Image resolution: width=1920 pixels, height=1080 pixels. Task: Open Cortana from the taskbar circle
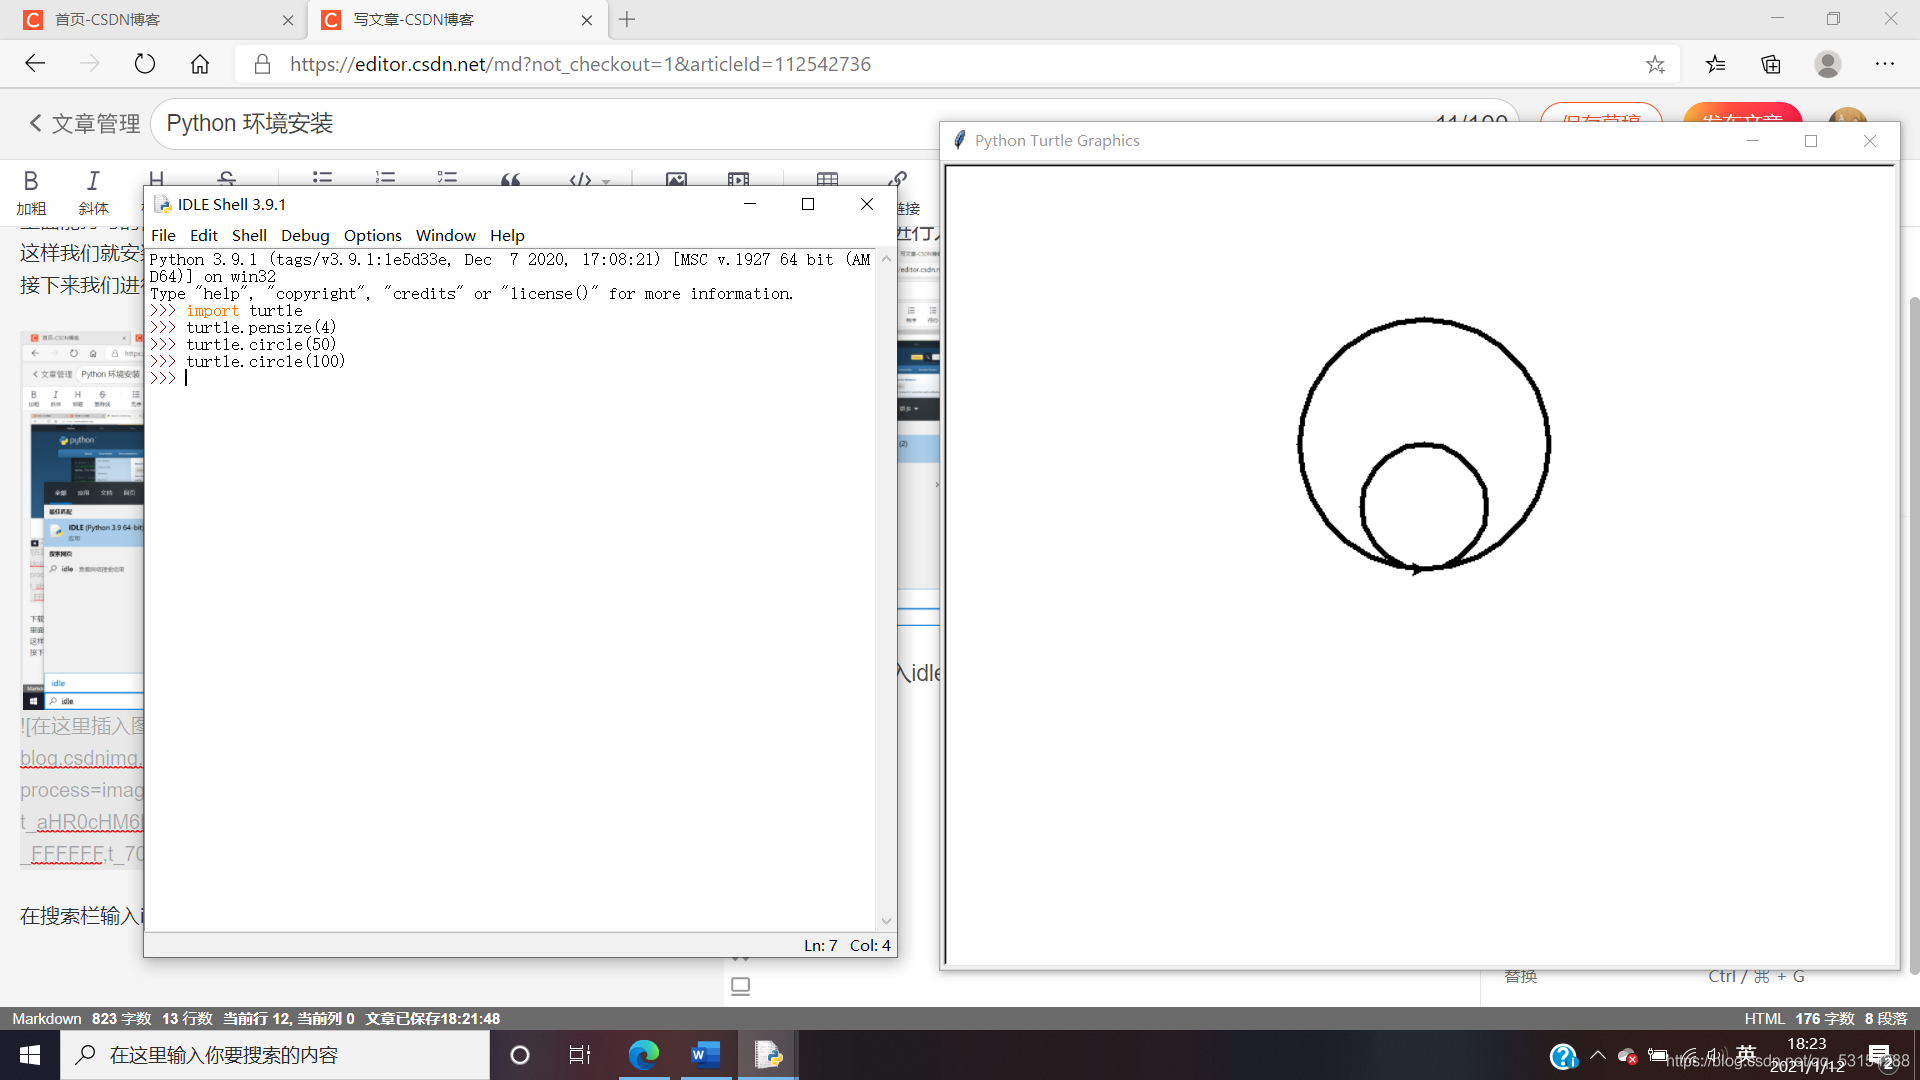(x=520, y=1055)
